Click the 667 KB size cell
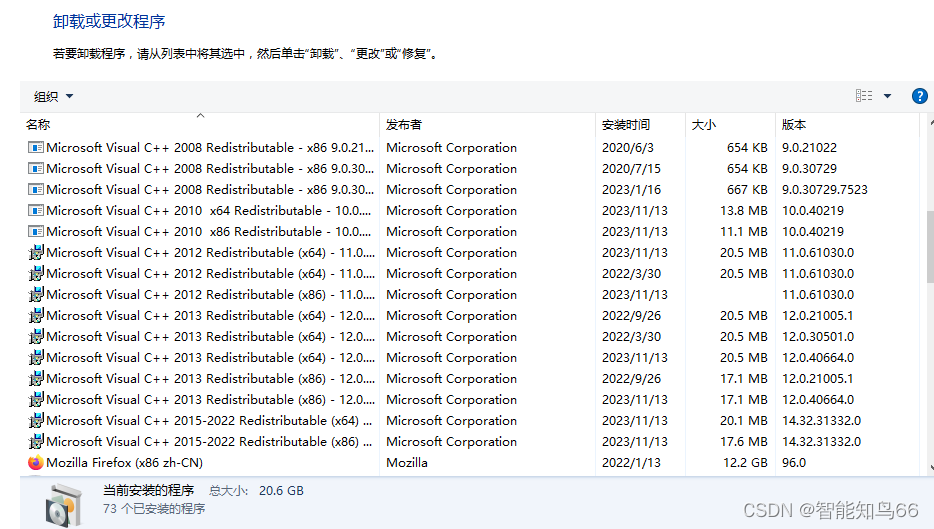 click(747, 189)
